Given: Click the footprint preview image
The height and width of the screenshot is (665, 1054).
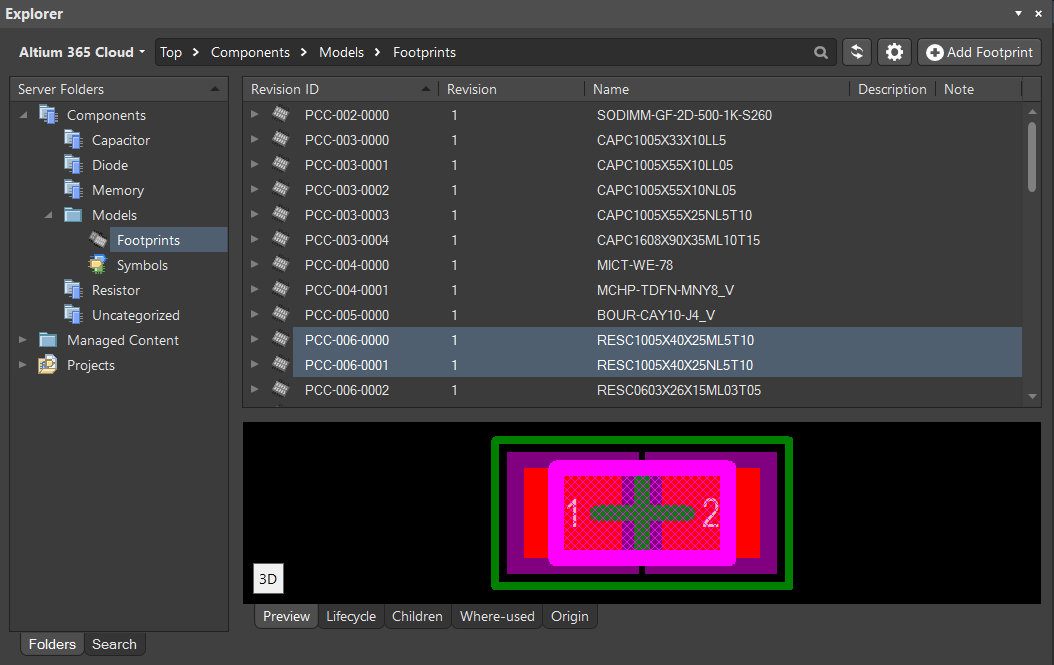Looking at the screenshot, I should point(642,513).
